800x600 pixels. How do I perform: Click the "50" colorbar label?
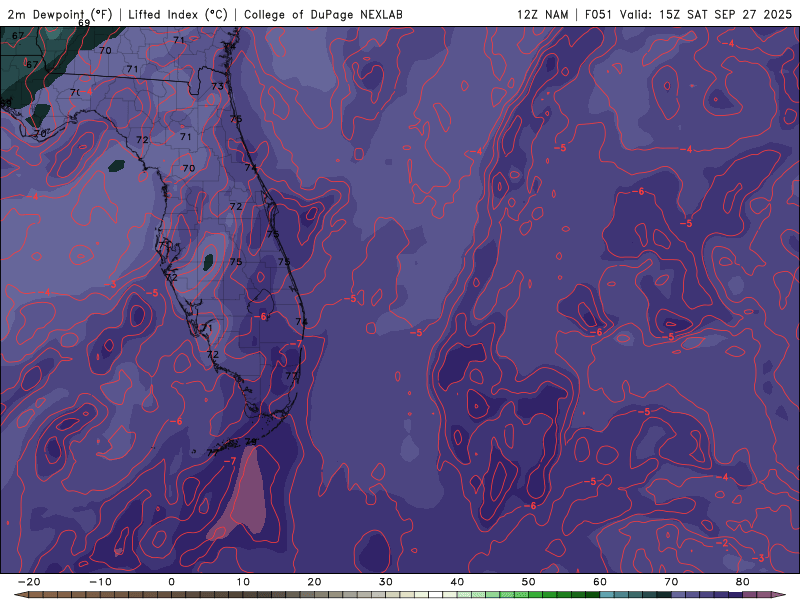[x=529, y=582]
